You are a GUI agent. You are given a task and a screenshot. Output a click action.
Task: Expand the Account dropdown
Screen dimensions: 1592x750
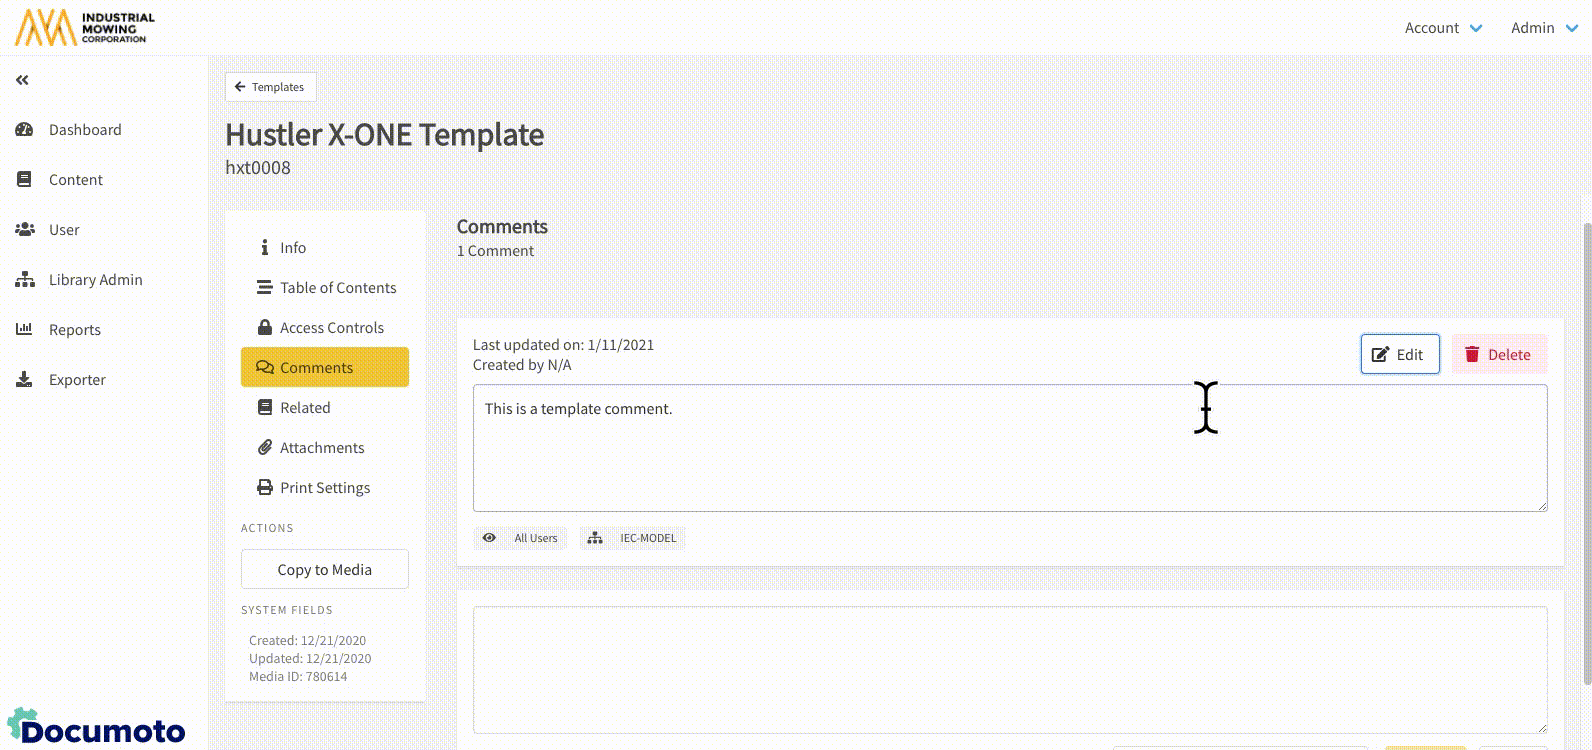tap(1443, 28)
